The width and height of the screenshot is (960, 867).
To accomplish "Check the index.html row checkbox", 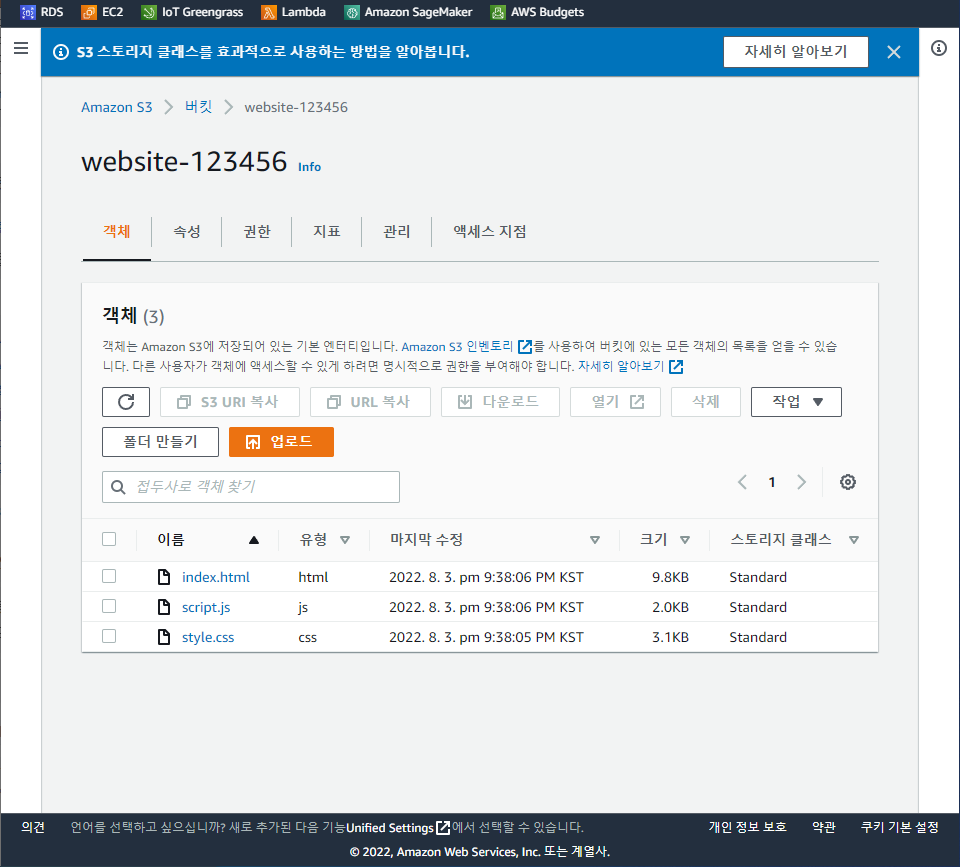I will tap(109, 576).
